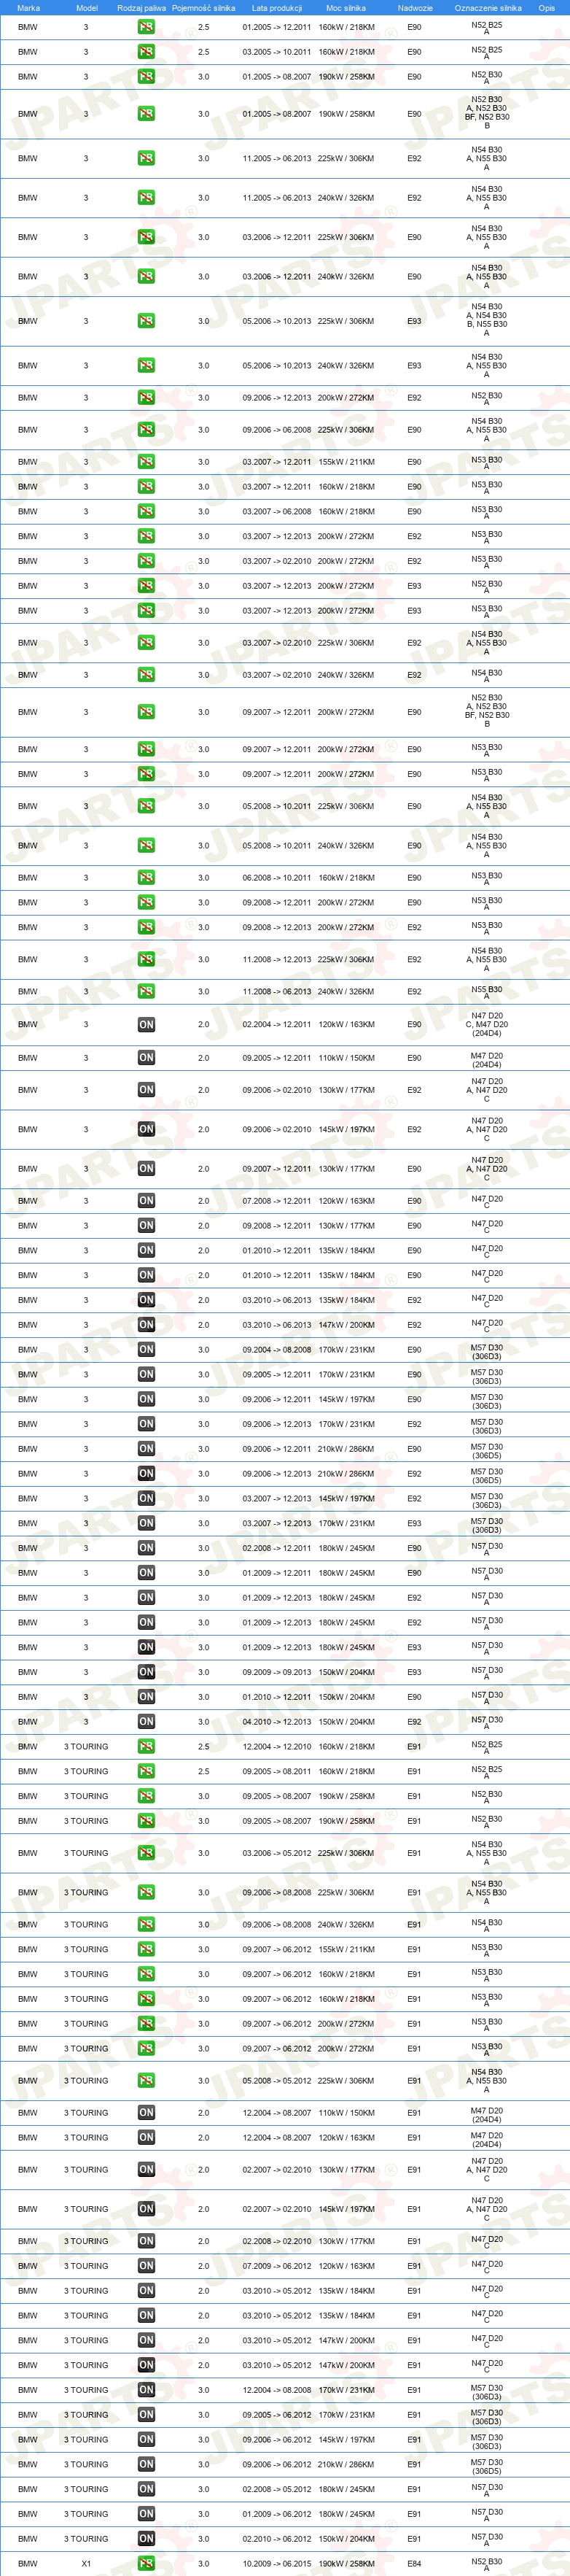Click diesel icon in 07.2008 -> 12.2011 E90 row

click(x=146, y=1201)
